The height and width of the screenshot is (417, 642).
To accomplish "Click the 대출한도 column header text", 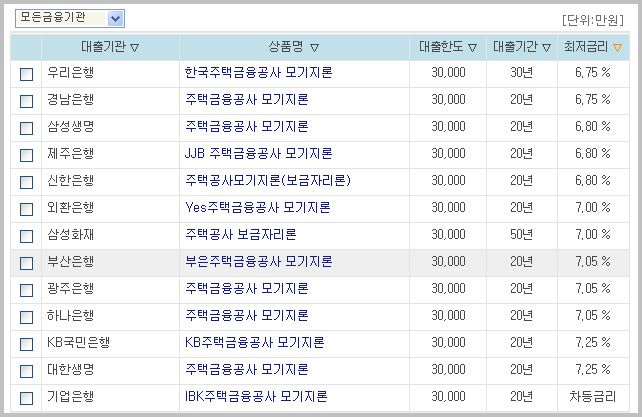I will tap(441, 47).
